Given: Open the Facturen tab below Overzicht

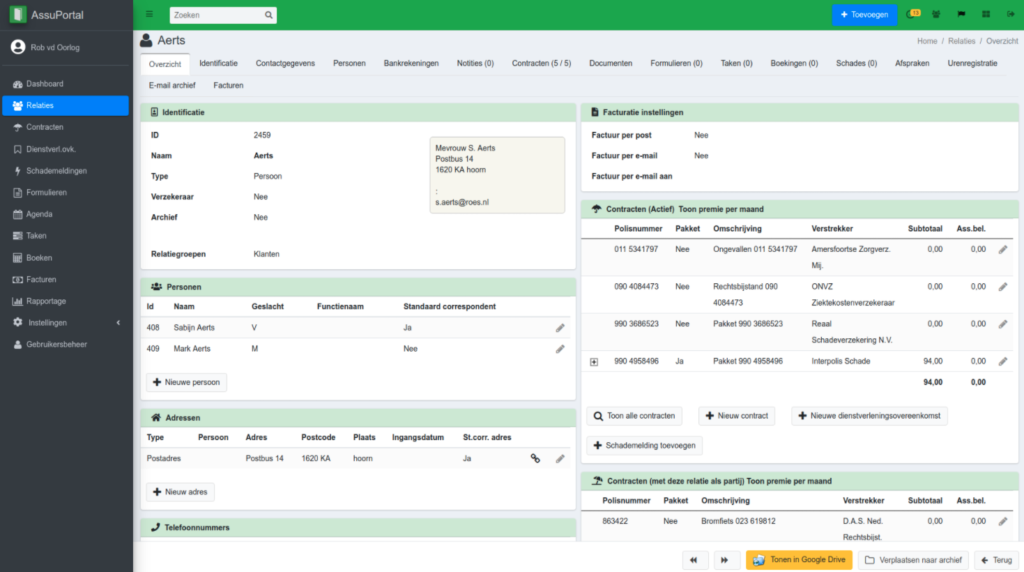Looking at the screenshot, I should click(228, 86).
